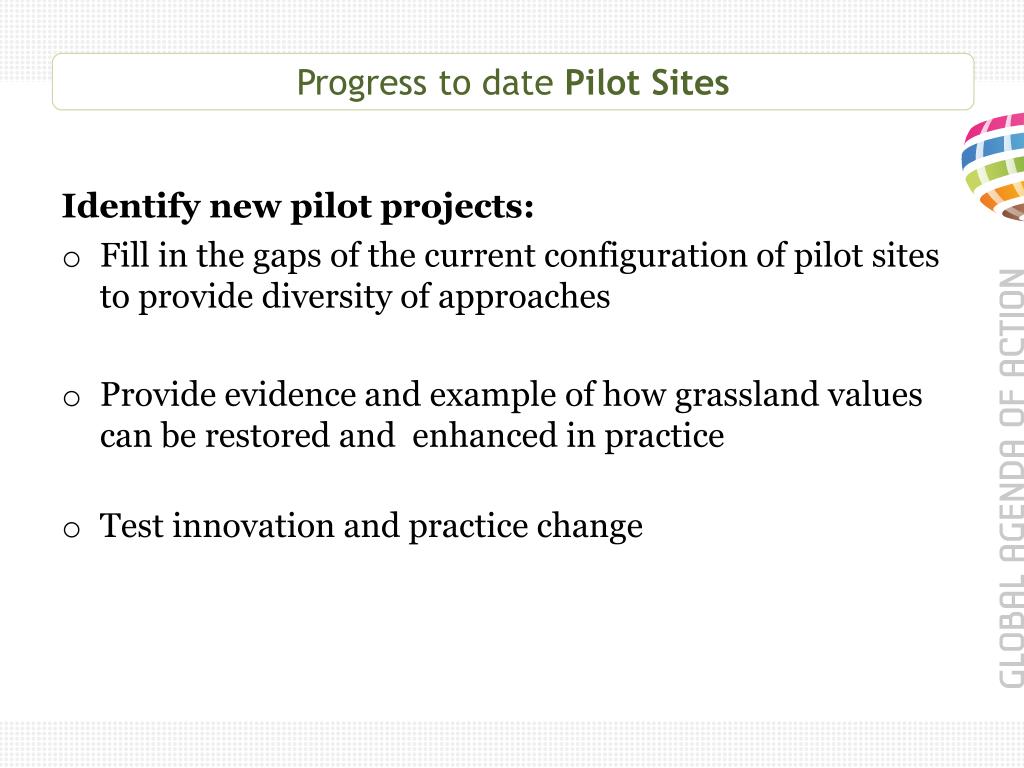The height and width of the screenshot is (768, 1024).
Task: Select "Test innovation and practice change" bullet text
Action: click(371, 526)
